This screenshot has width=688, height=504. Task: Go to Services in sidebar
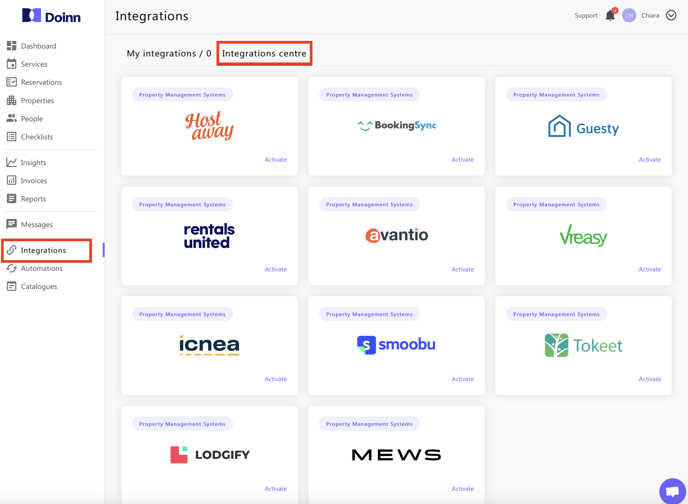coord(34,64)
